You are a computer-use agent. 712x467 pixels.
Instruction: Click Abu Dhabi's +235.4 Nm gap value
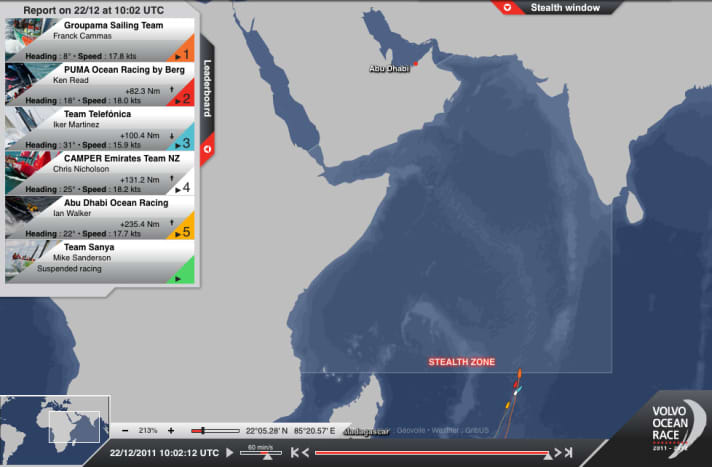tap(140, 224)
